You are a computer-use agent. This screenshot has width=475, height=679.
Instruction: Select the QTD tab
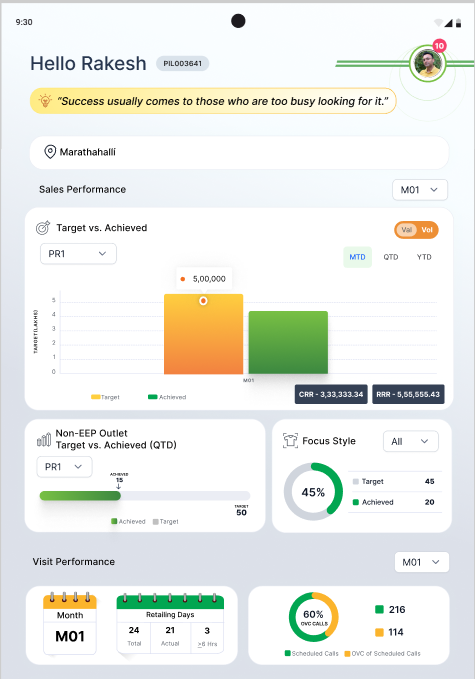[x=391, y=257]
